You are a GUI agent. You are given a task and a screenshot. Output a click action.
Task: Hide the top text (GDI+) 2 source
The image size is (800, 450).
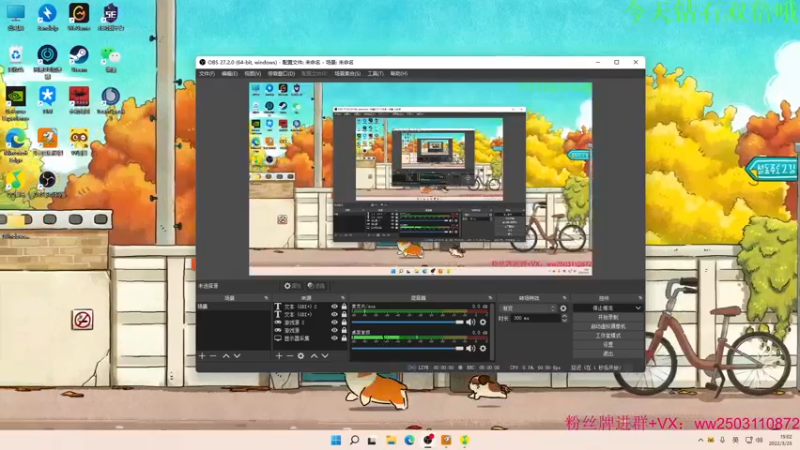334,307
